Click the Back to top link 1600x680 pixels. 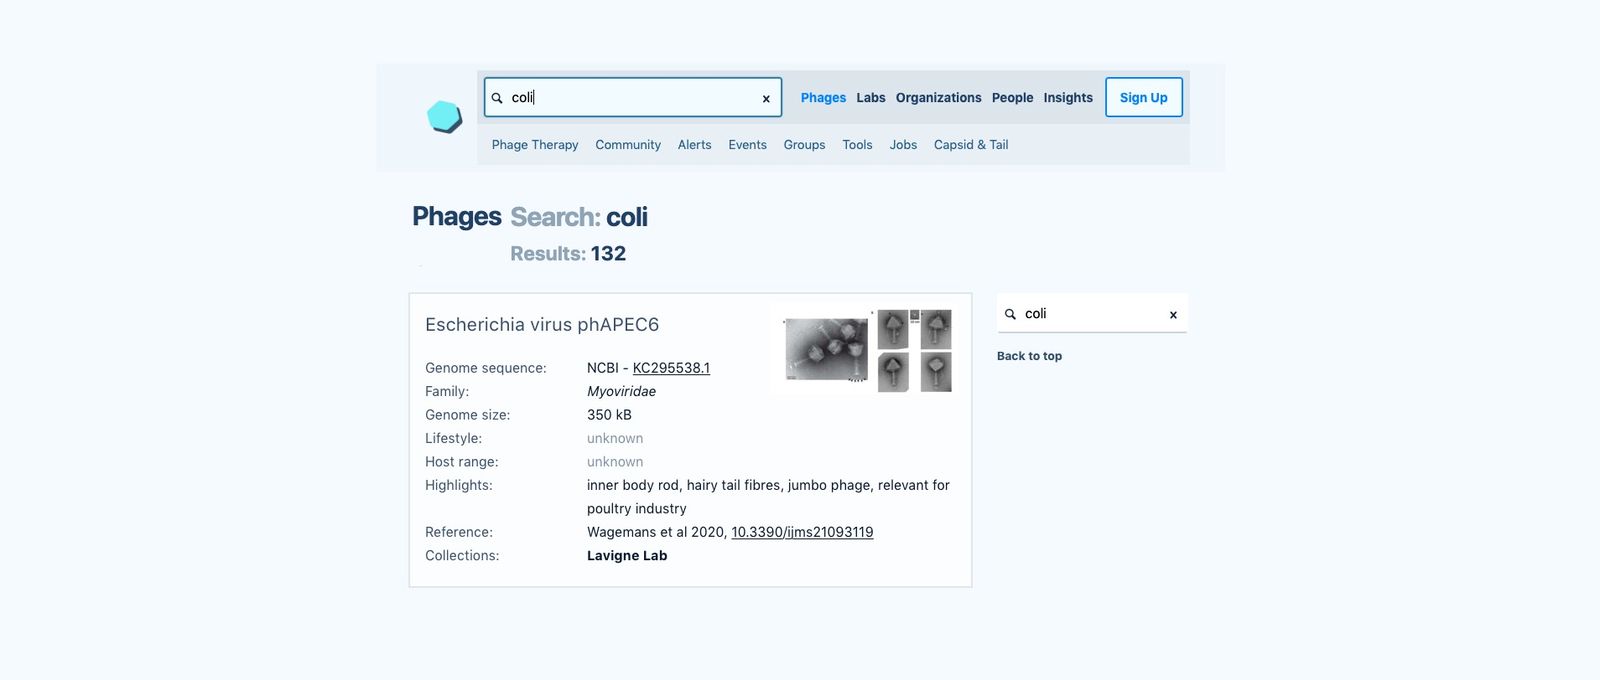click(x=1029, y=356)
